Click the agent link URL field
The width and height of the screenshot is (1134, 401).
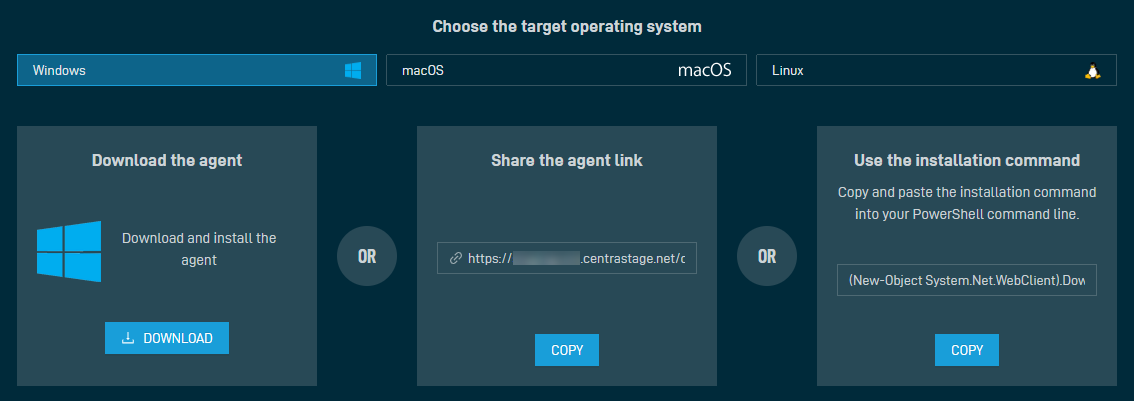tap(567, 258)
